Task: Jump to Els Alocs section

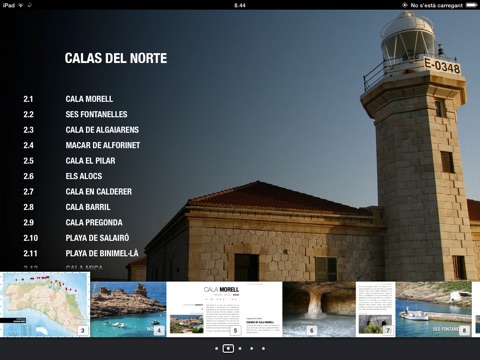Action: [84, 176]
